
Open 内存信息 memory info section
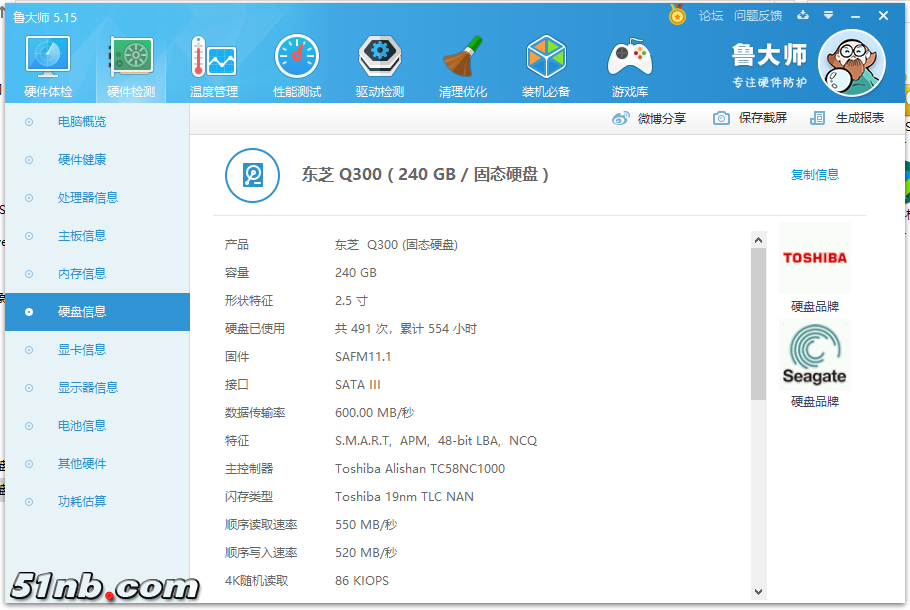point(82,274)
